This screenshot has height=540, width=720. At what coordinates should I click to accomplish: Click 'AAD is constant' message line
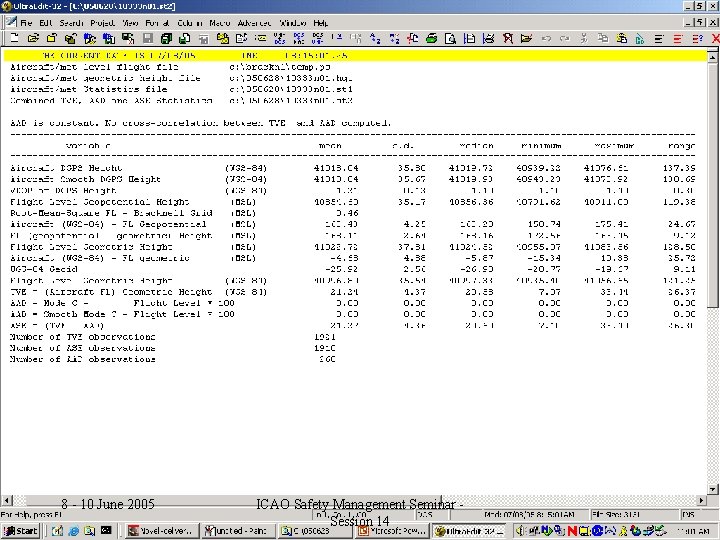[201, 123]
